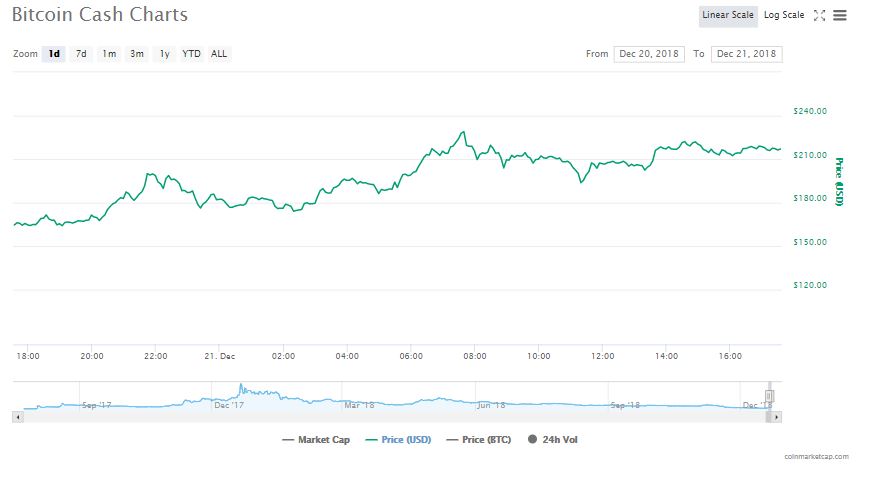Switch to Linear Scale
Screen dimensions: 877x482
(x=728, y=15)
